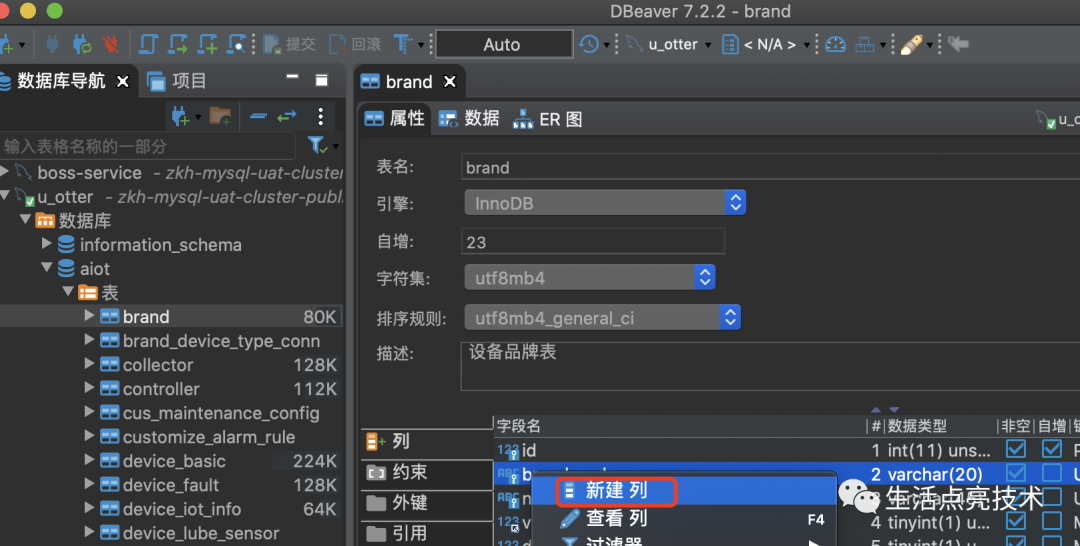Click the red Disconnect plug icon
Screen dimensions: 1080x546
110,44
